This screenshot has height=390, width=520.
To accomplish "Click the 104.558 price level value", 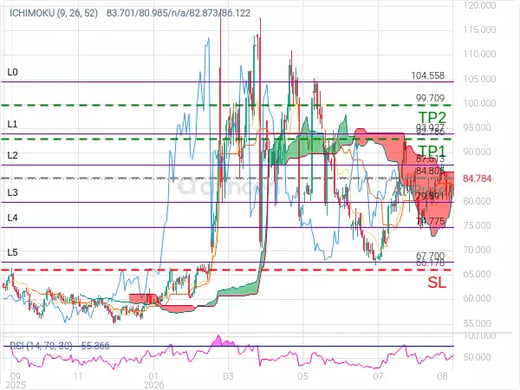I will pos(428,76).
